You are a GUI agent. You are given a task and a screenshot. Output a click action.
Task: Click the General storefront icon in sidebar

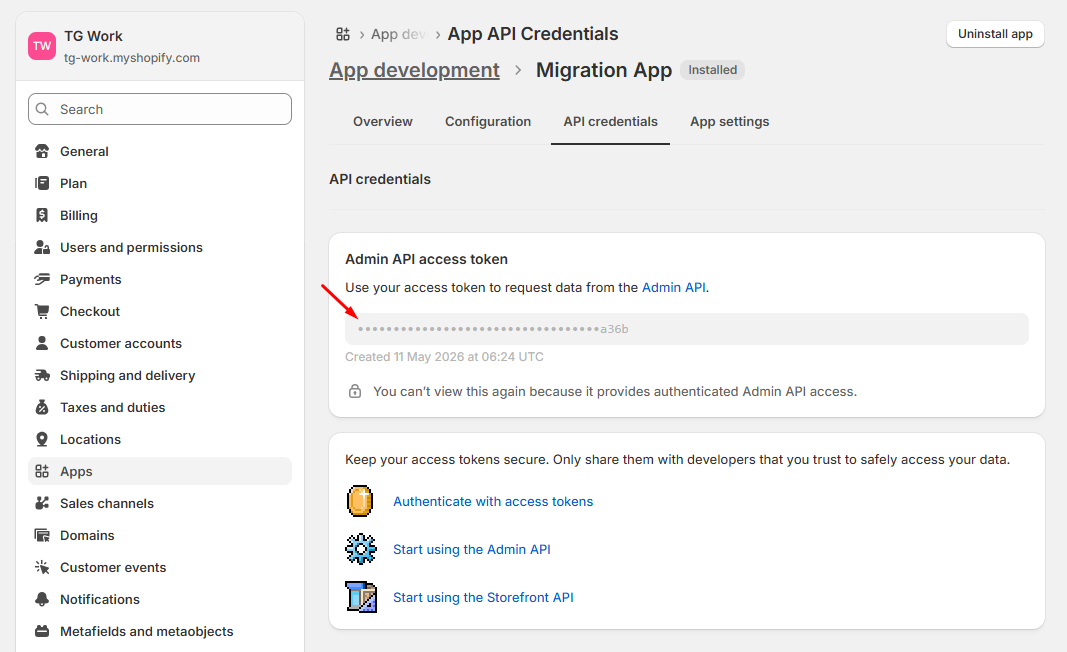(x=42, y=151)
